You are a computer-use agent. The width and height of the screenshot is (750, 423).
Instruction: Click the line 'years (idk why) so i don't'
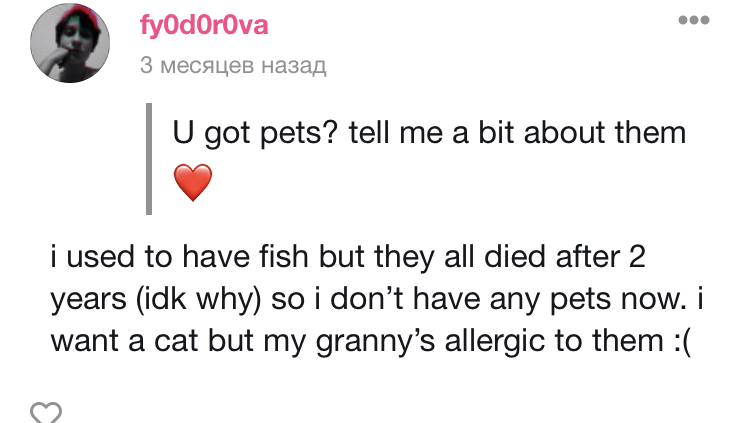[x=377, y=300]
